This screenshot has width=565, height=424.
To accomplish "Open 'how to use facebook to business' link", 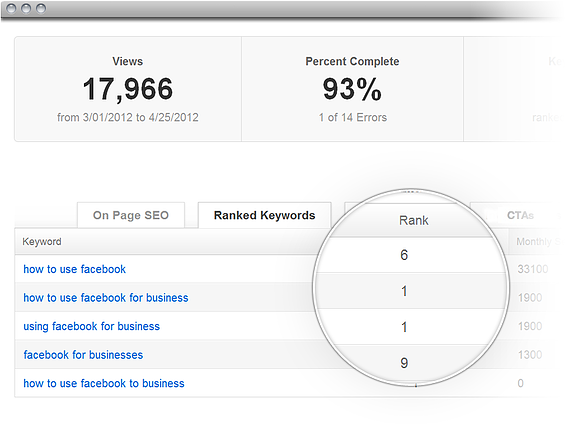I will point(104,383).
